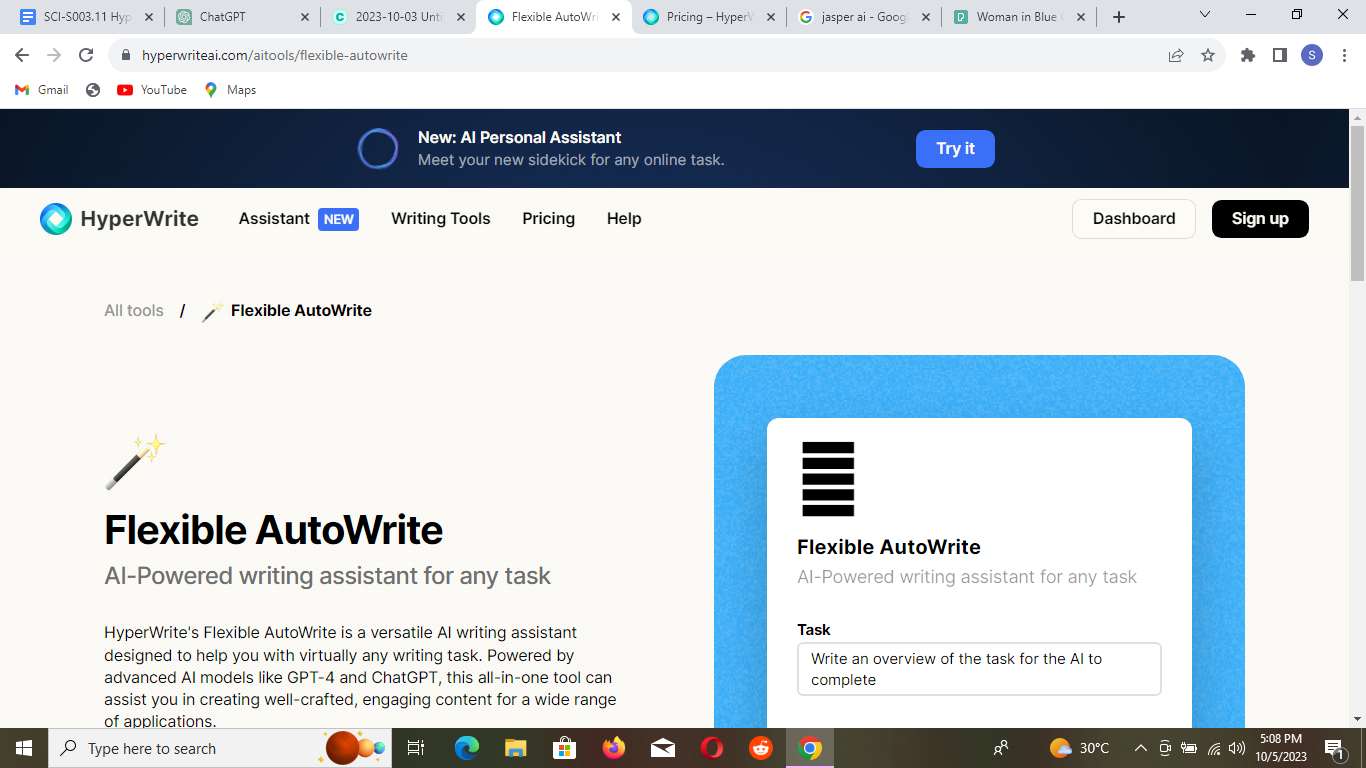Open the weather widget in the taskbar
The image size is (1366, 768).
(1079, 748)
